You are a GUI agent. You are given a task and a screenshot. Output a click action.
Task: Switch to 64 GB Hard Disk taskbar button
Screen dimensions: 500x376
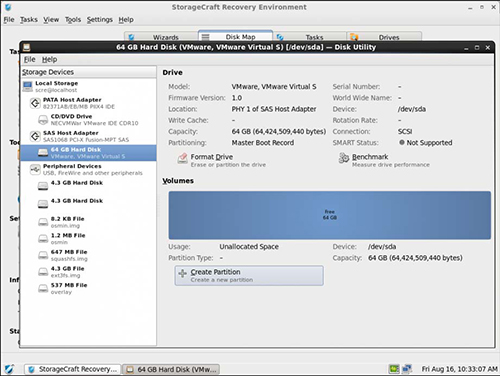171,369
